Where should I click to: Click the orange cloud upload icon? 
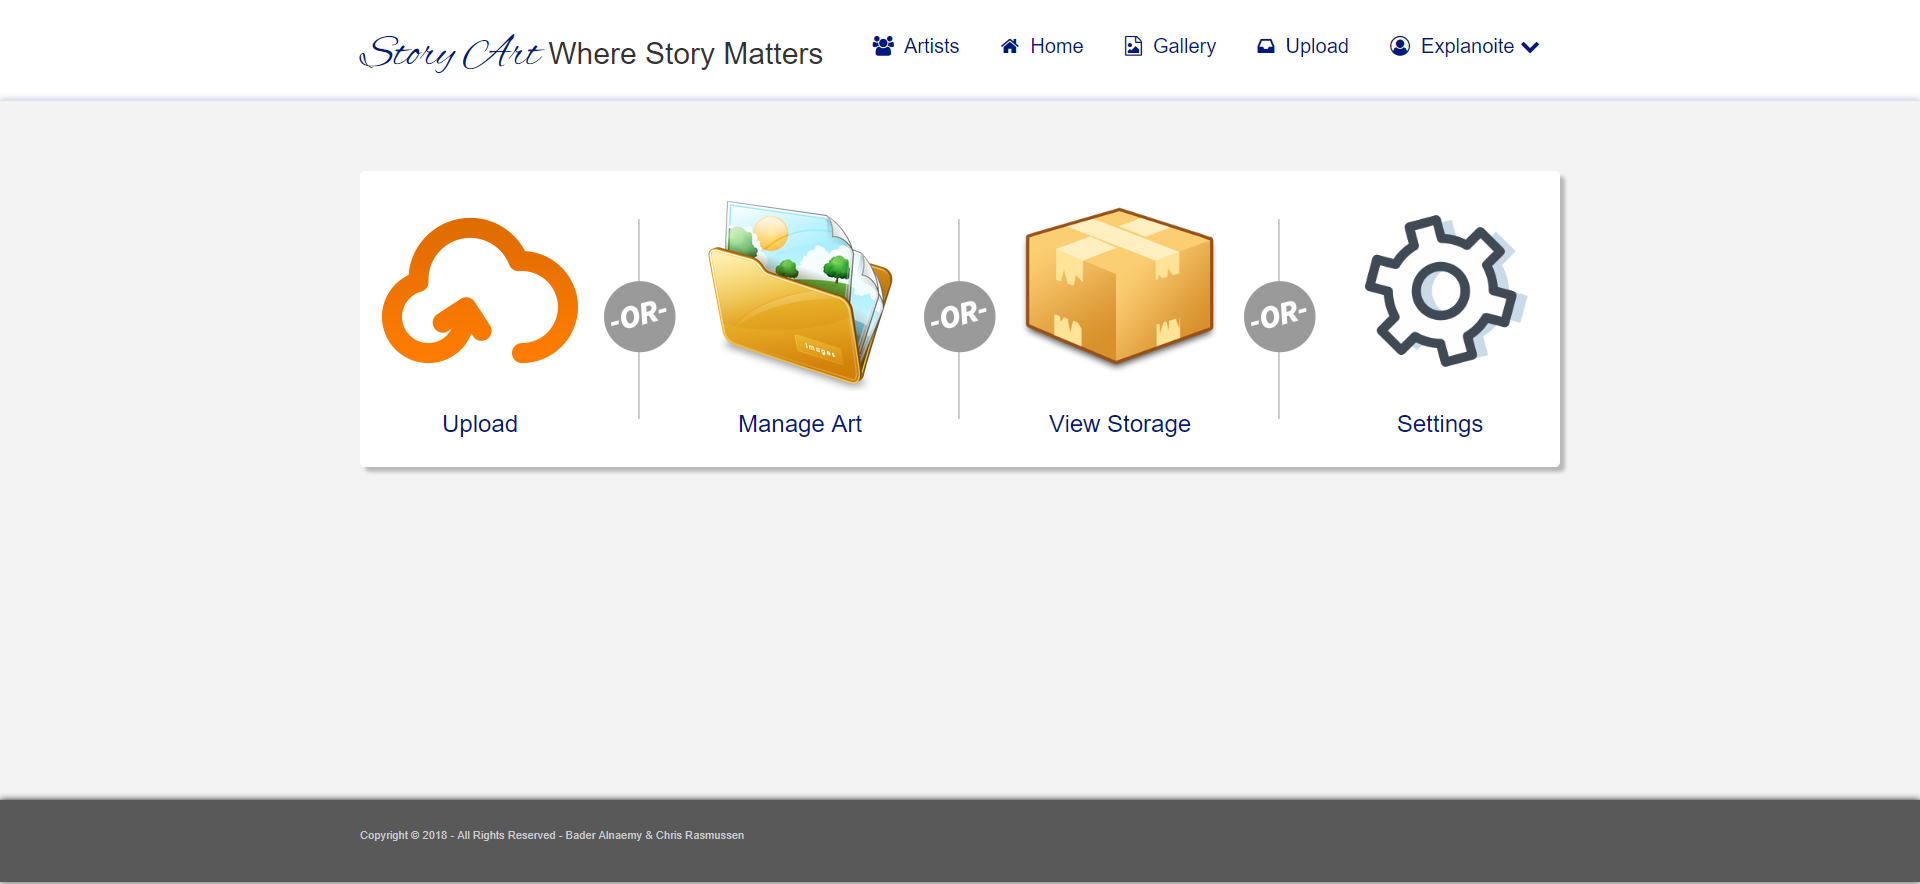click(x=480, y=292)
